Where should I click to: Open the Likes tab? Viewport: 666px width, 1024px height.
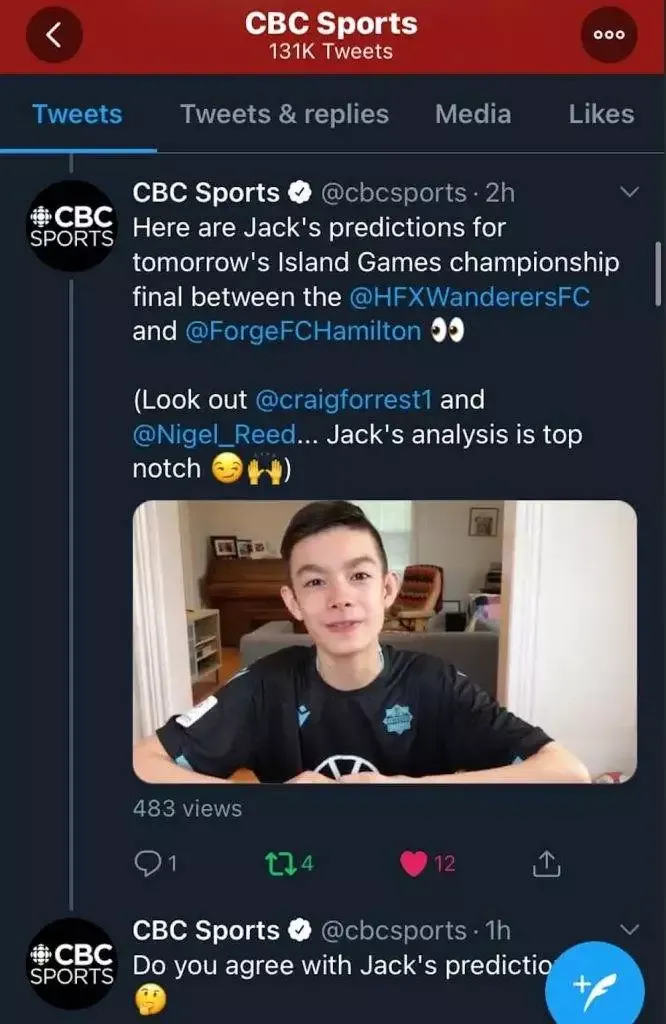pos(601,114)
